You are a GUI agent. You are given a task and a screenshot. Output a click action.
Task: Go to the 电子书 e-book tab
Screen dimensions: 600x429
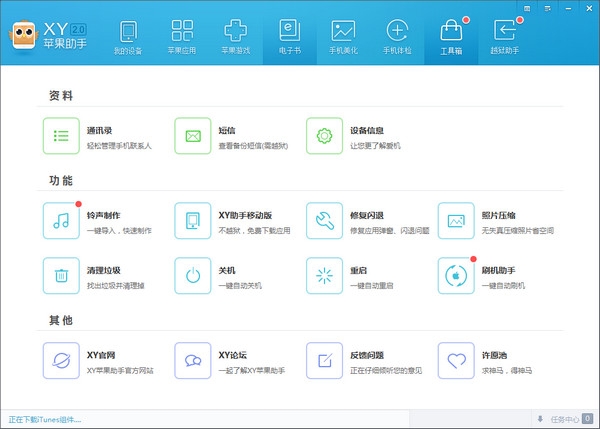click(290, 38)
